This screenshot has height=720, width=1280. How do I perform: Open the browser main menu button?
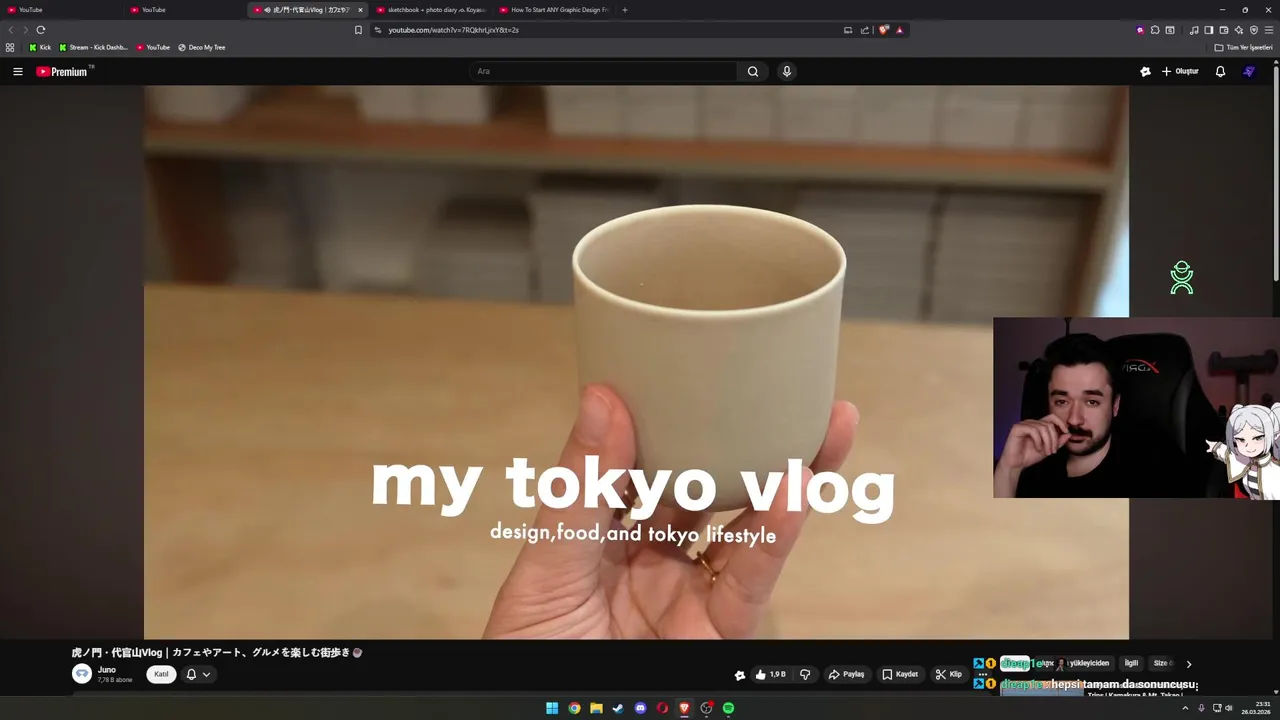(1269, 30)
